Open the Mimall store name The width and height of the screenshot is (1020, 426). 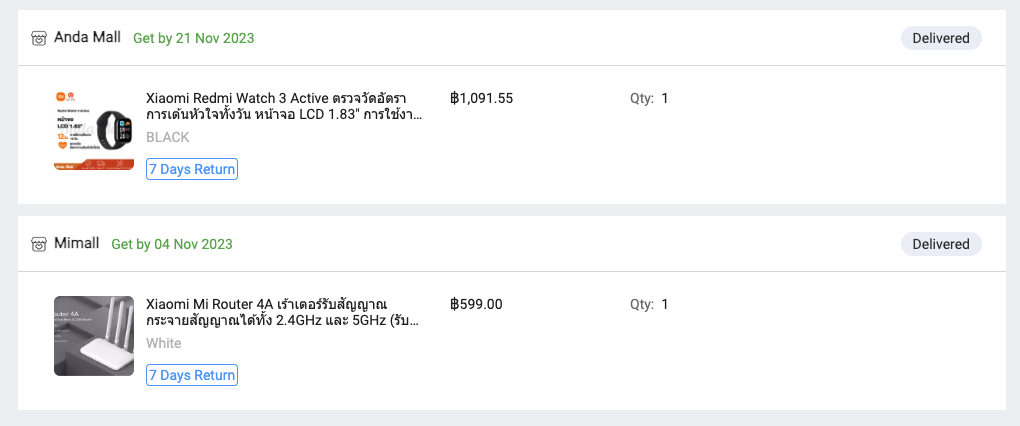pyautogui.click(x=78, y=244)
